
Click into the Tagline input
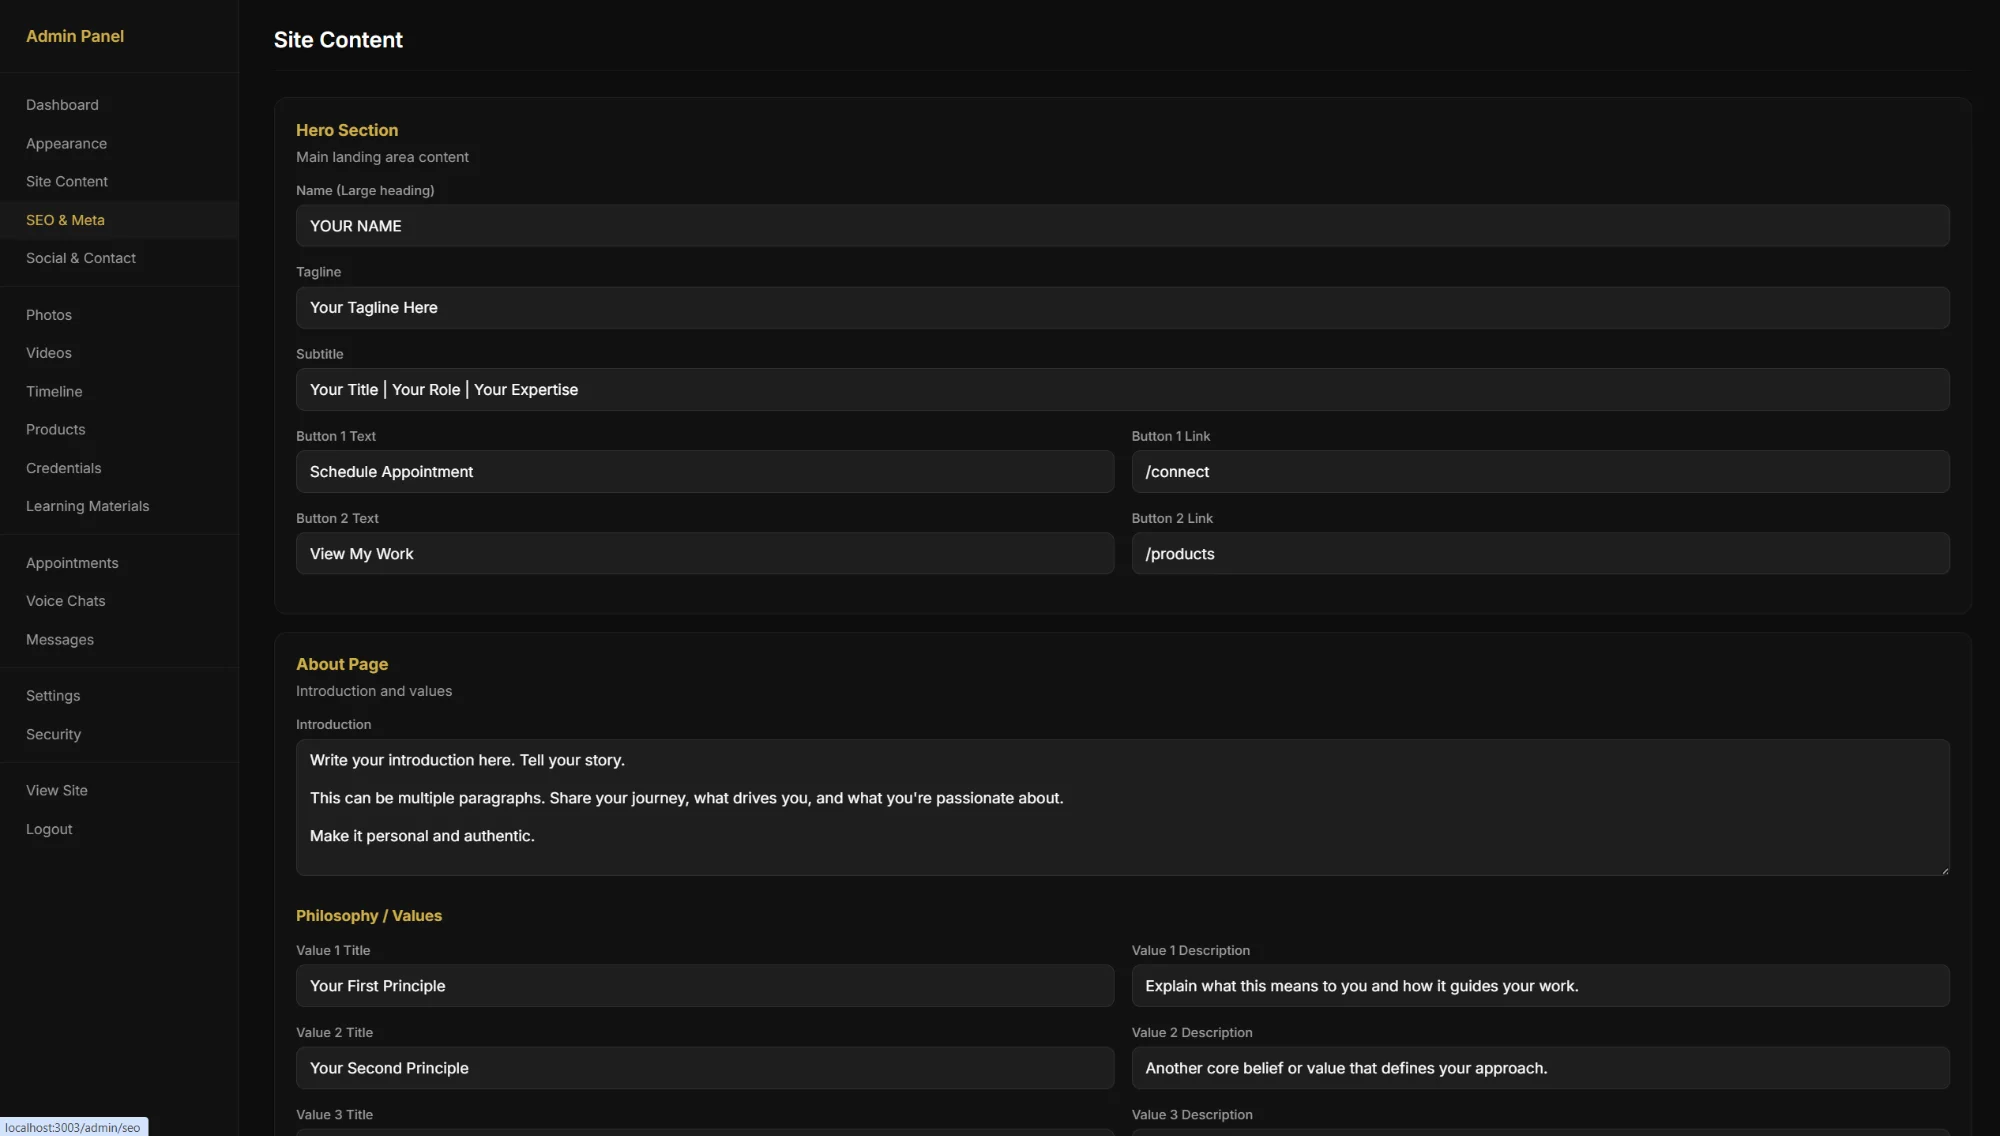click(x=1122, y=308)
